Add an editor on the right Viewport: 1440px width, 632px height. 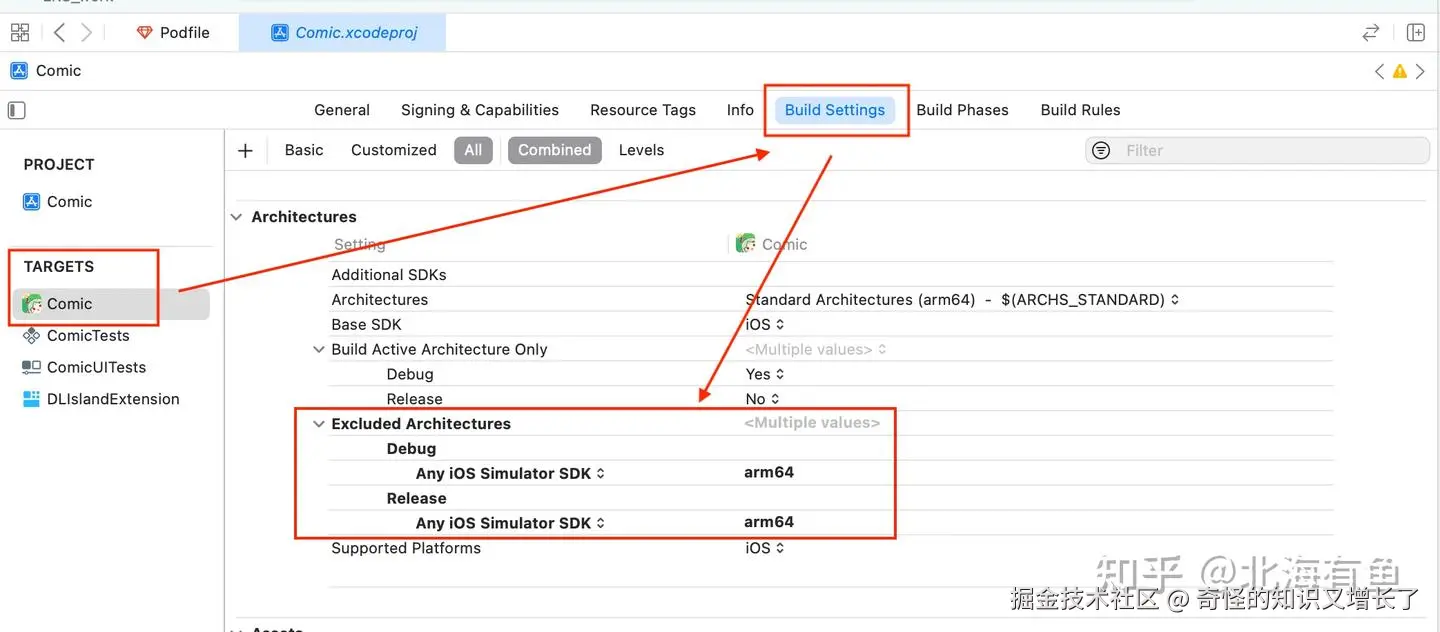1416,32
